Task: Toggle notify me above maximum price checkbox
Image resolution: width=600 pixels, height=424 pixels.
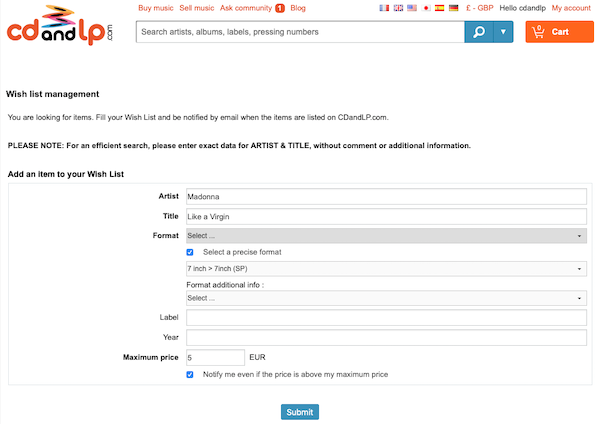Action: [190, 375]
